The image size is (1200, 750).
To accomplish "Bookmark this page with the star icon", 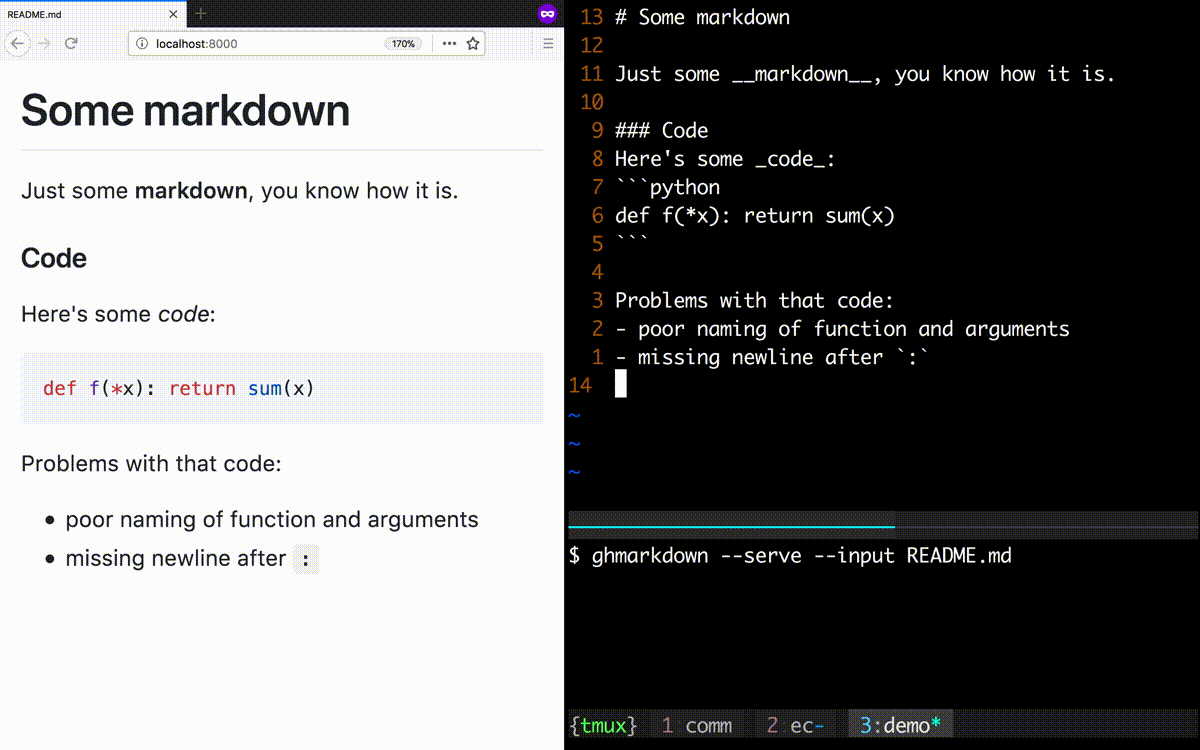I will point(473,44).
